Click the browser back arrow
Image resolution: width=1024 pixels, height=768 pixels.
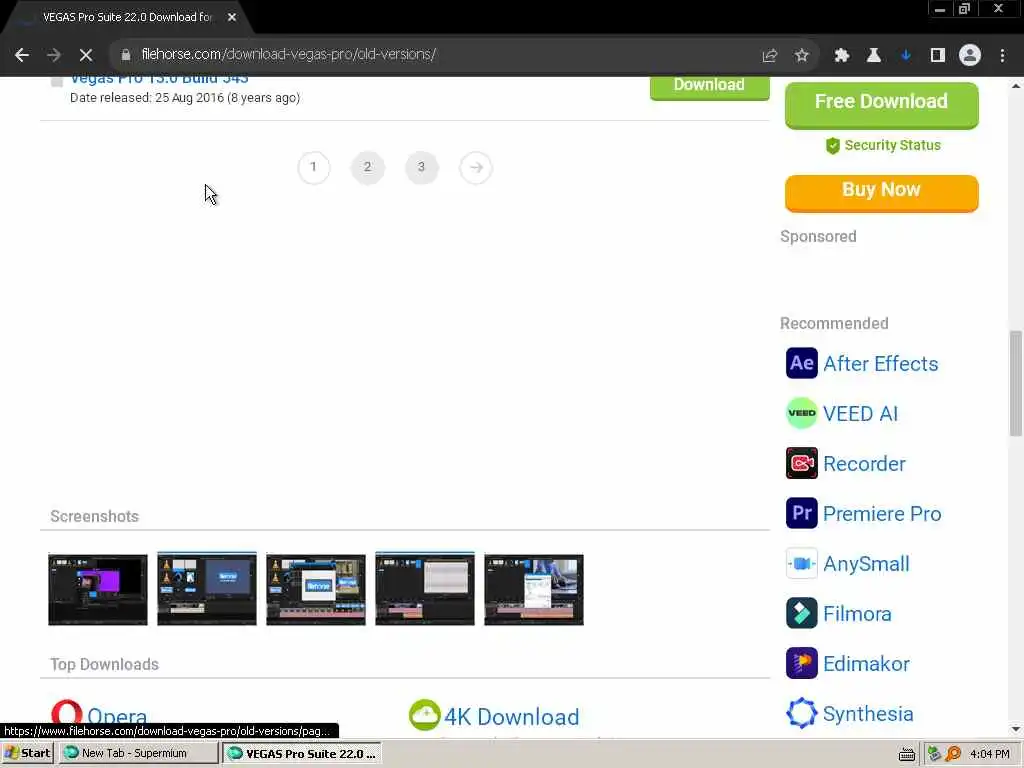[22, 55]
